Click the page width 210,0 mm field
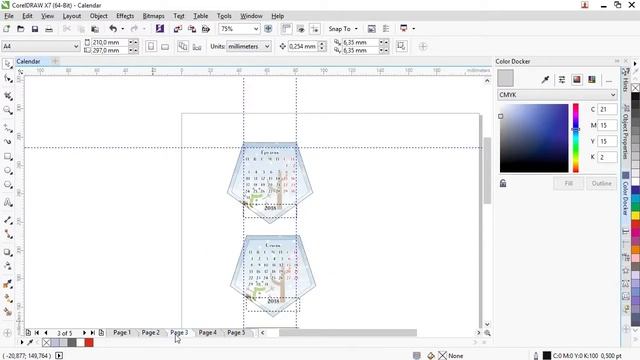 click(109, 42)
